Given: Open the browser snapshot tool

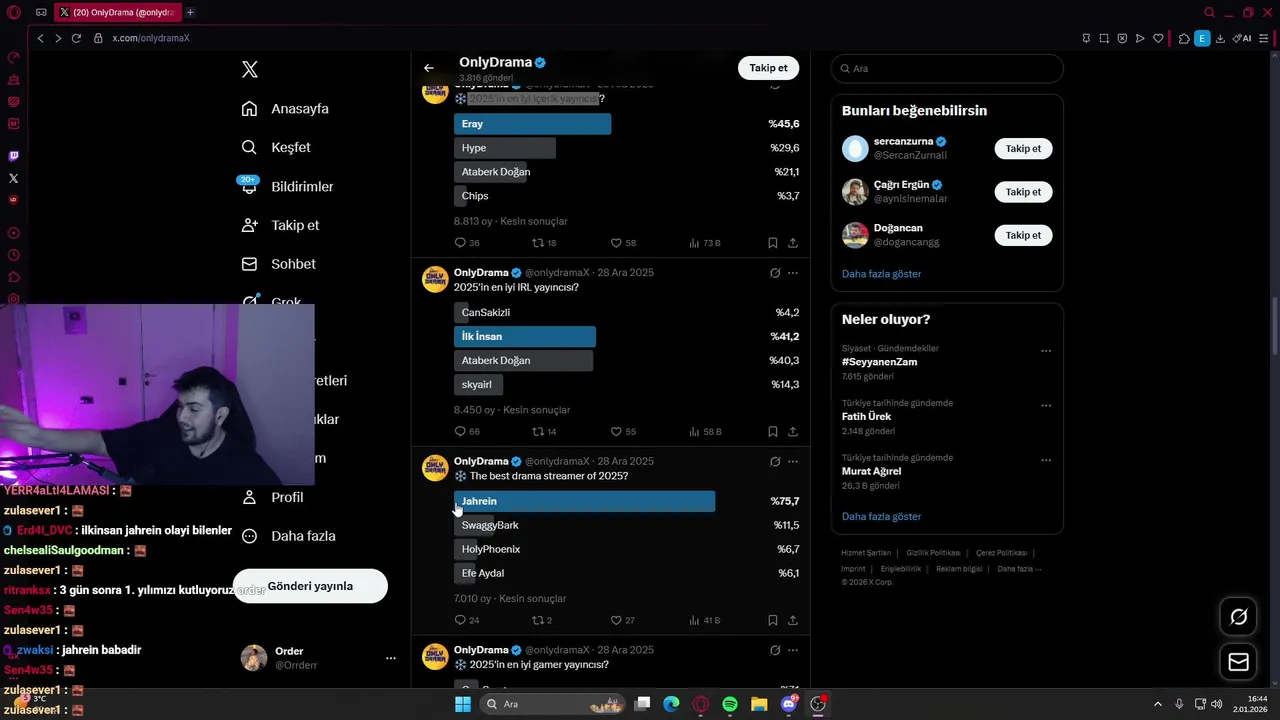Looking at the screenshot, I should (1104, 38).
